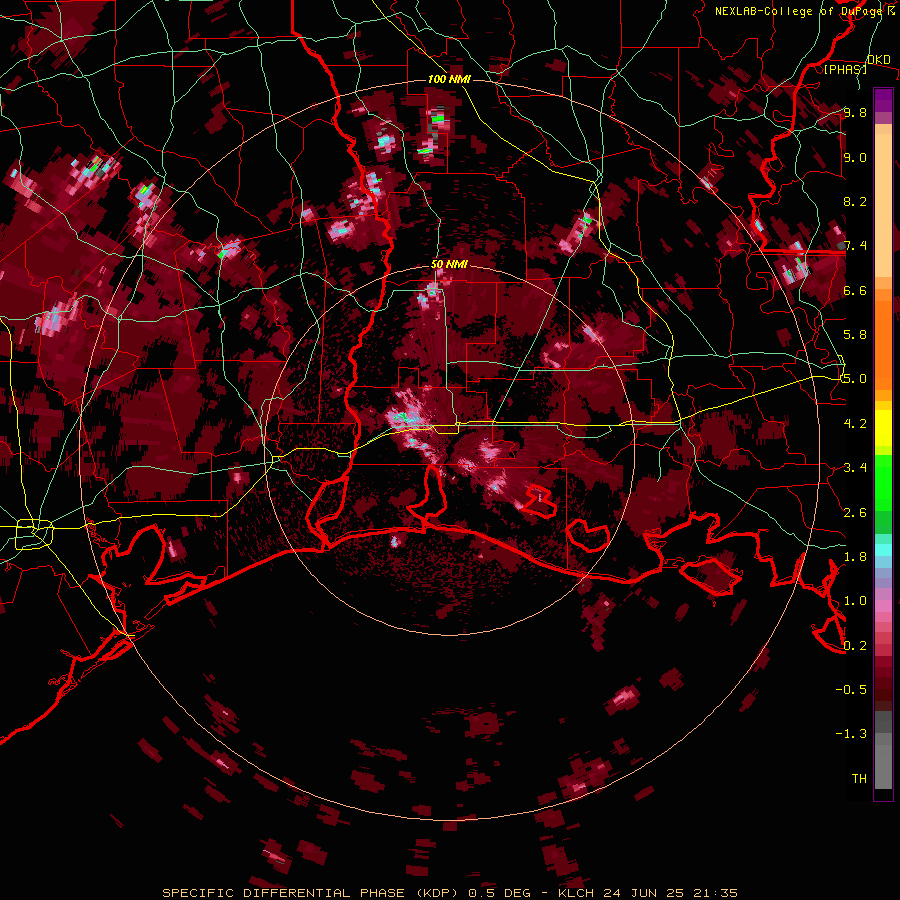This screenshot has width=900, height=900.
Task: Pick the cyan segment of the color bar
Action: click(x=883, y=550)
